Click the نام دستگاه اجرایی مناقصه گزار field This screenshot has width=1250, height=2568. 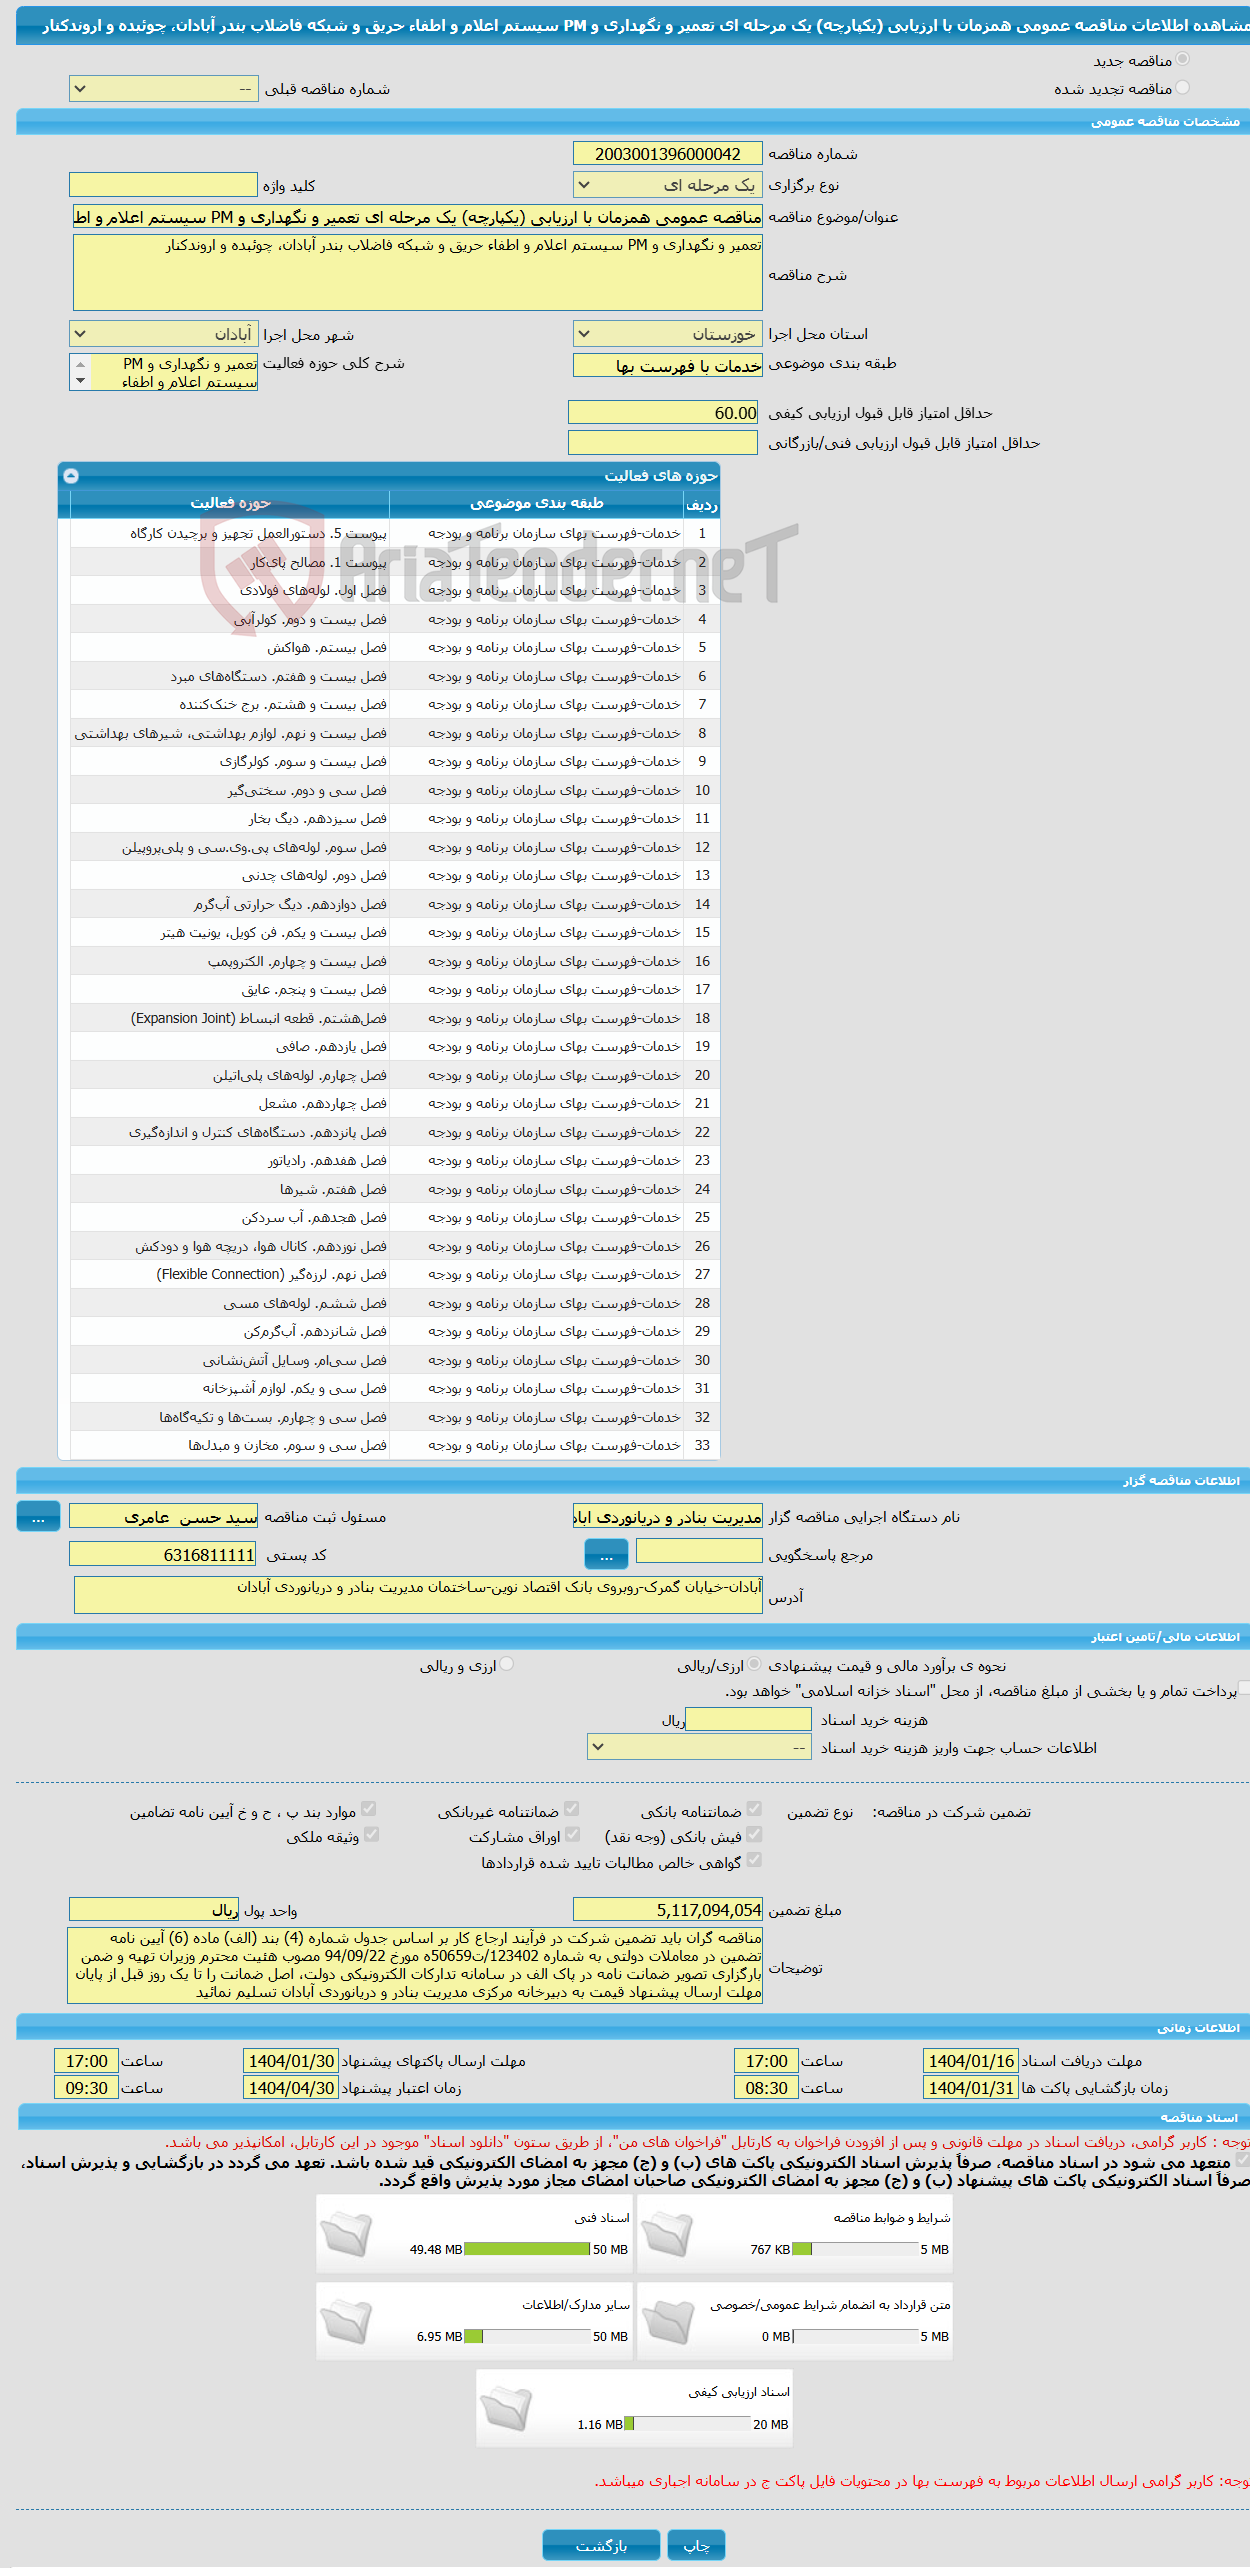click(668, 1518)
